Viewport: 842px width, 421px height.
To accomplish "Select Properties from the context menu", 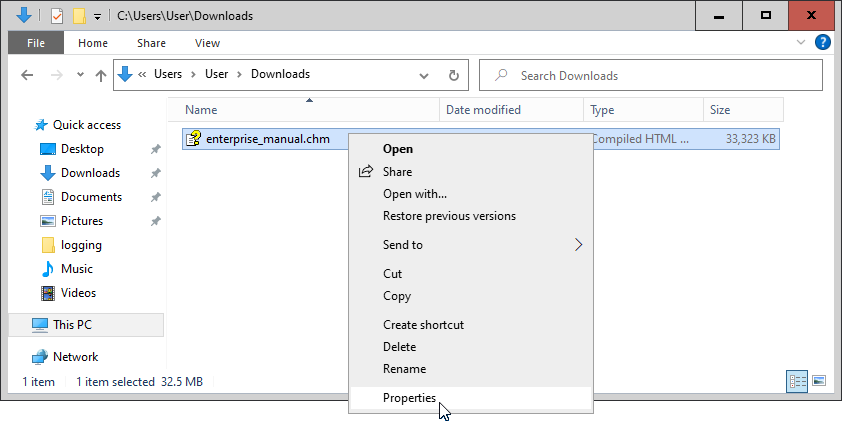I will (x=409, y=398).
